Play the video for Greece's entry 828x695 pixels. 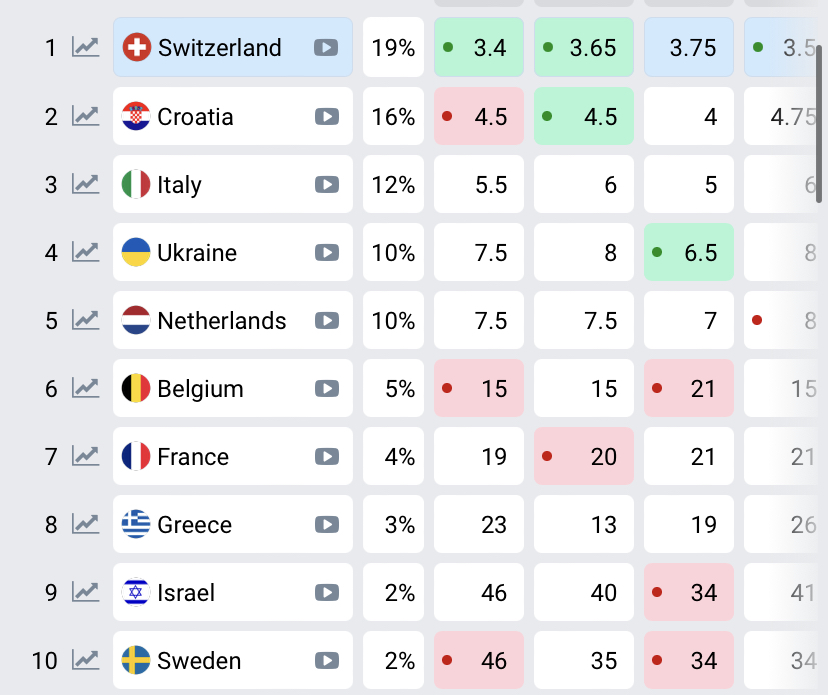(326, 524)
